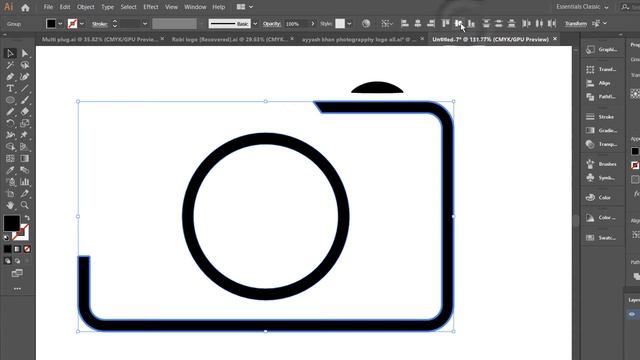
Task: Open the Object menu
Action: [x=85, y=7]
